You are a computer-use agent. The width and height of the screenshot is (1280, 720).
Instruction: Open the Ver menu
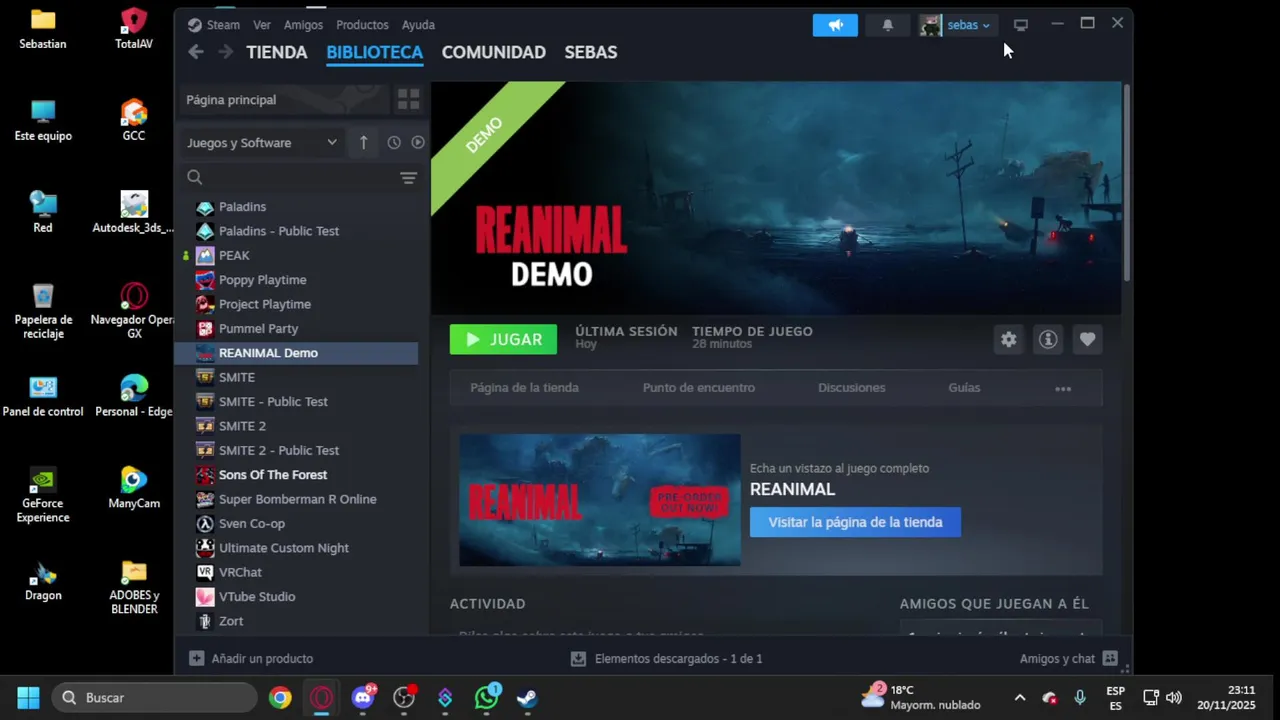pyautogui.click(x=262, y=25)
